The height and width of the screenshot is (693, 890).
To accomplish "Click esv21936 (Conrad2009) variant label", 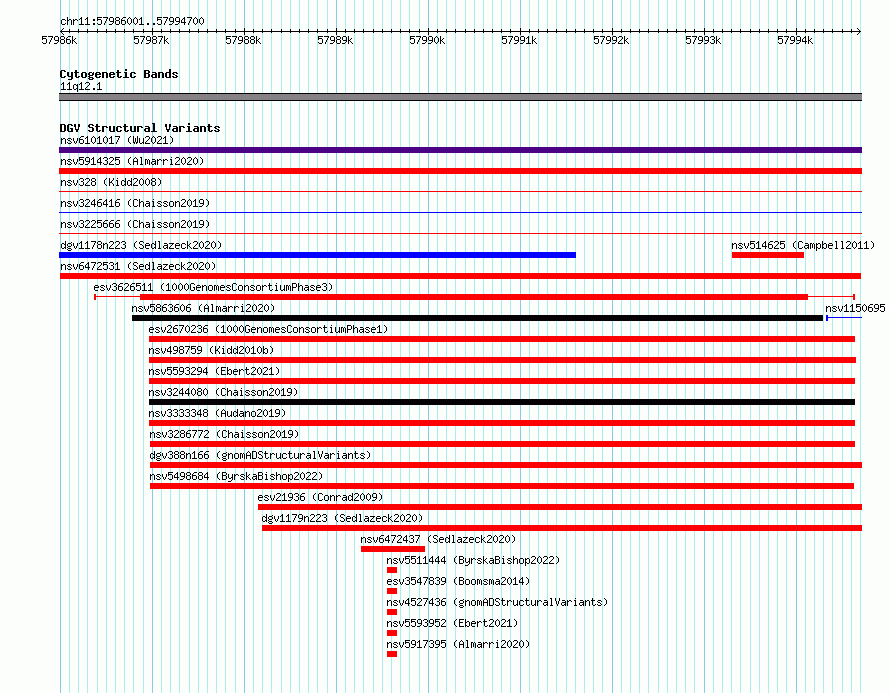I will [320, 497].
